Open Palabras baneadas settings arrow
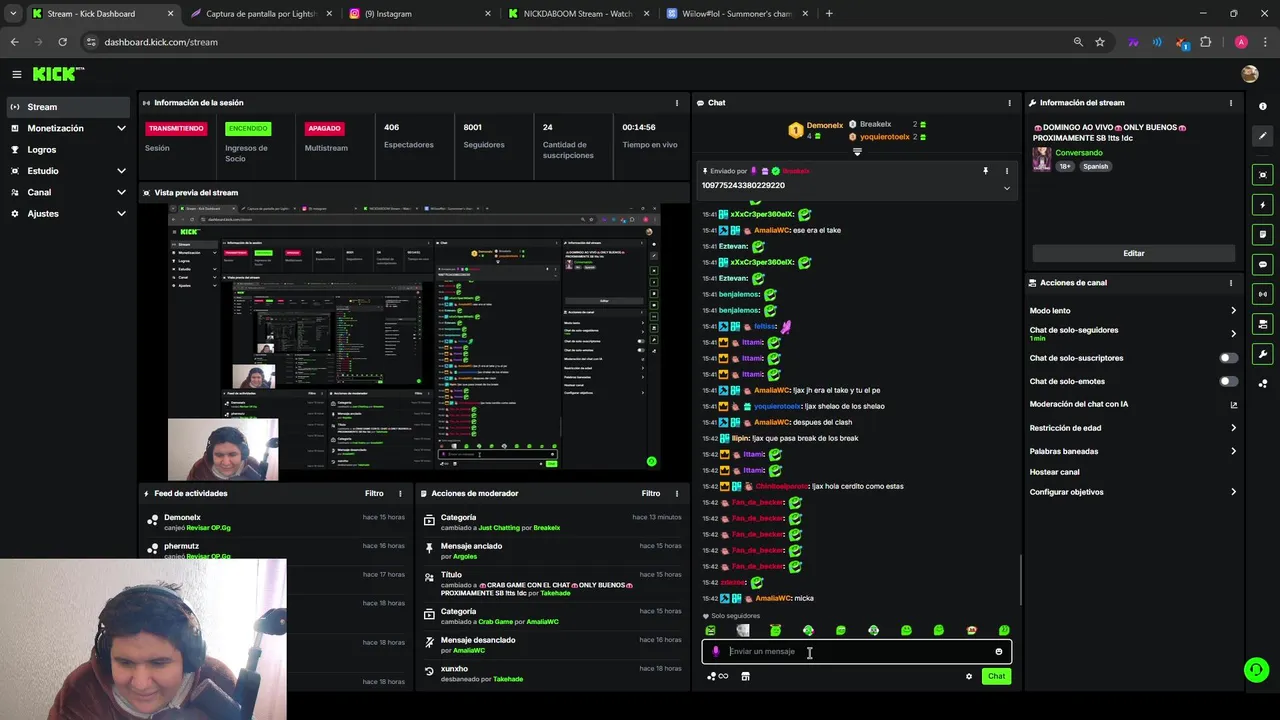Image resolution: width=1280 pixels, height=720 pixels. pos(1233,451)
